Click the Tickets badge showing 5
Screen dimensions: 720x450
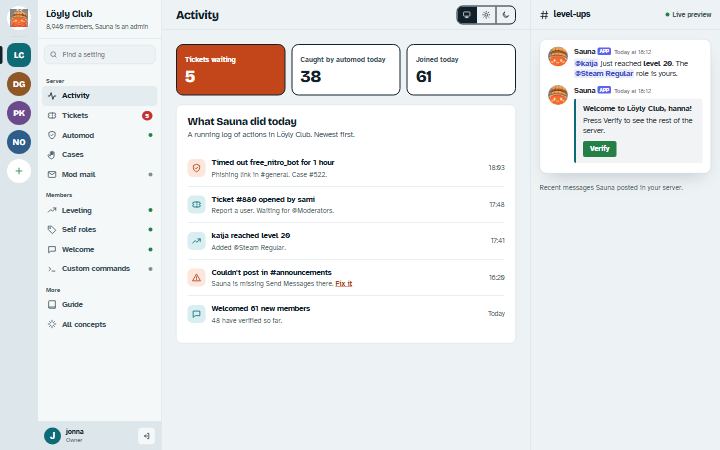tap(147, 115)
